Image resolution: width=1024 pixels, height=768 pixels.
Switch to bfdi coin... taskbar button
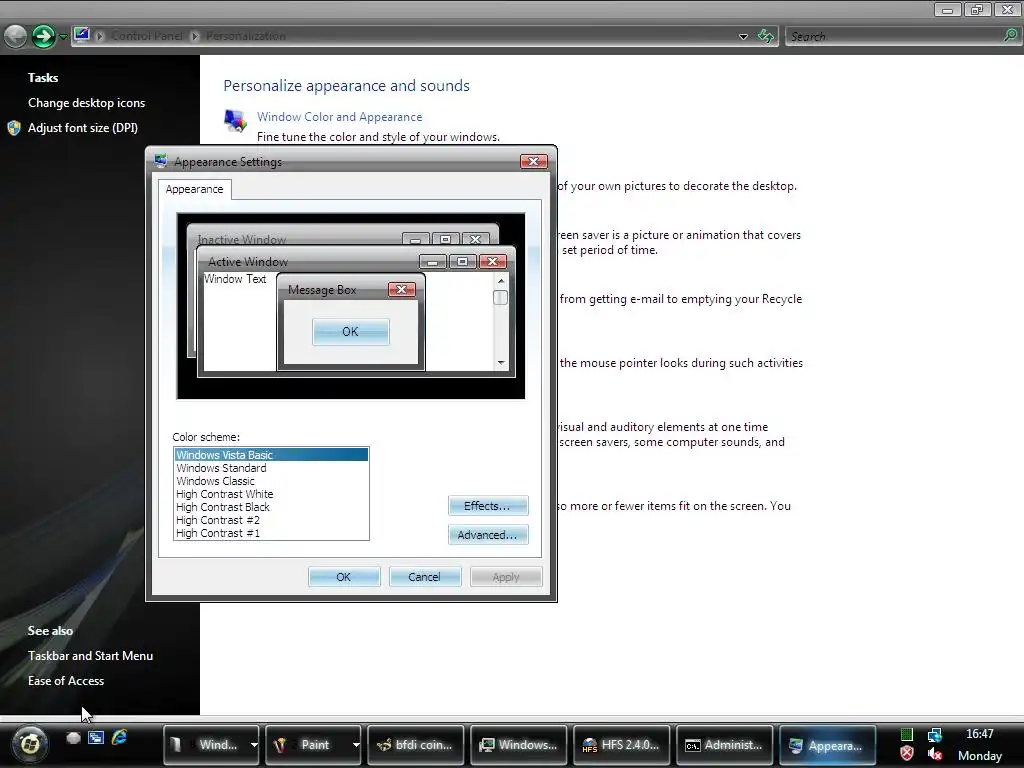pyautogui.click(x=416, y=745)
